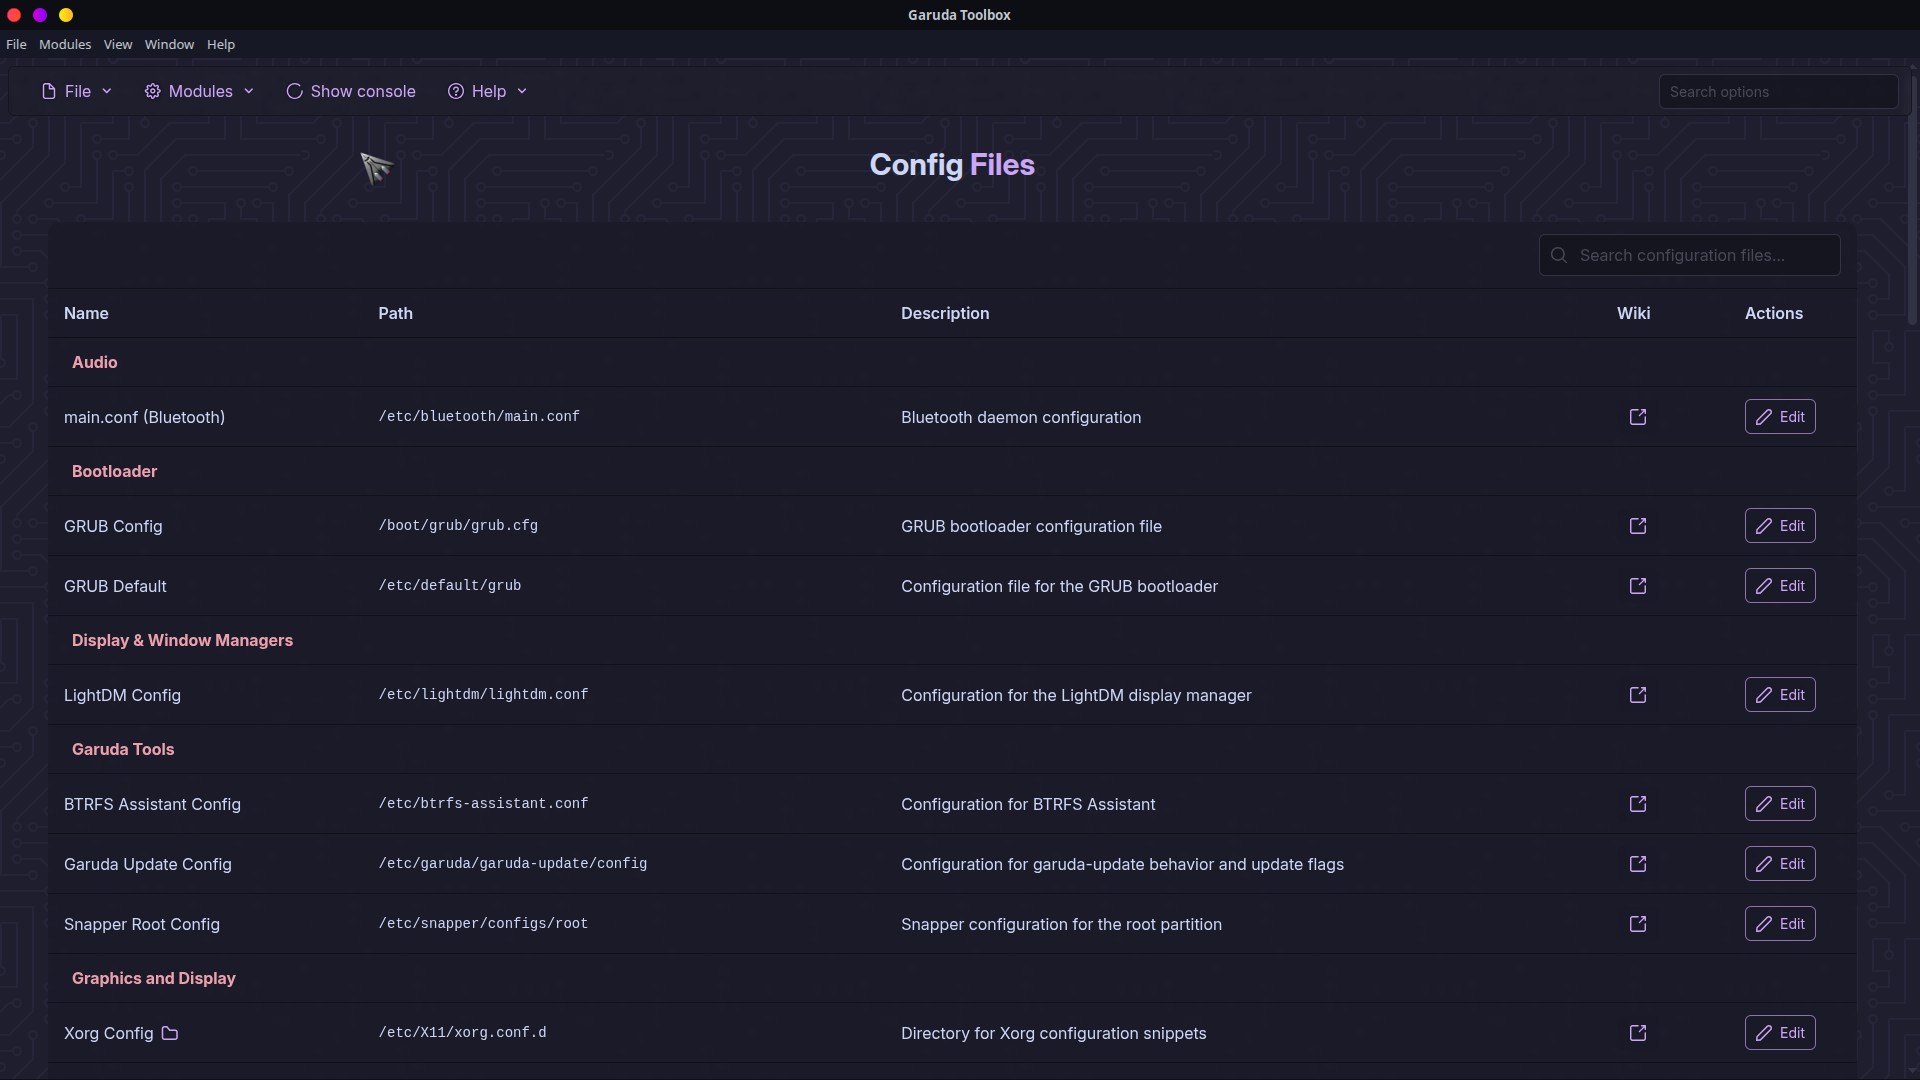
Task: Click the magnifier icon in configuration search
Action: click(x=1559, y=255)
